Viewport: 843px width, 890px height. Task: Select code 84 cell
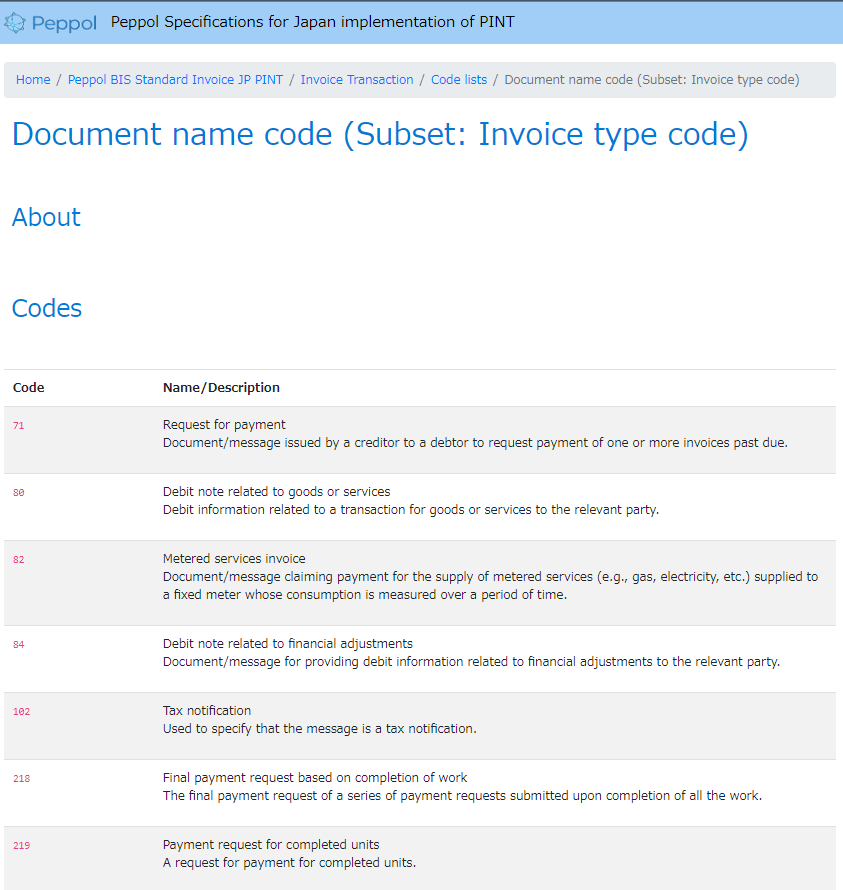19,645
